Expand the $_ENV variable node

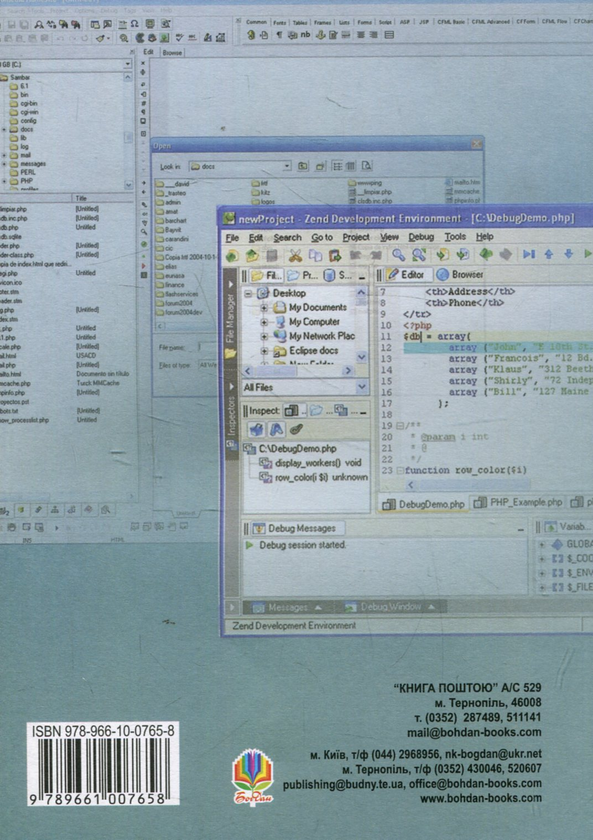(542, 573)
